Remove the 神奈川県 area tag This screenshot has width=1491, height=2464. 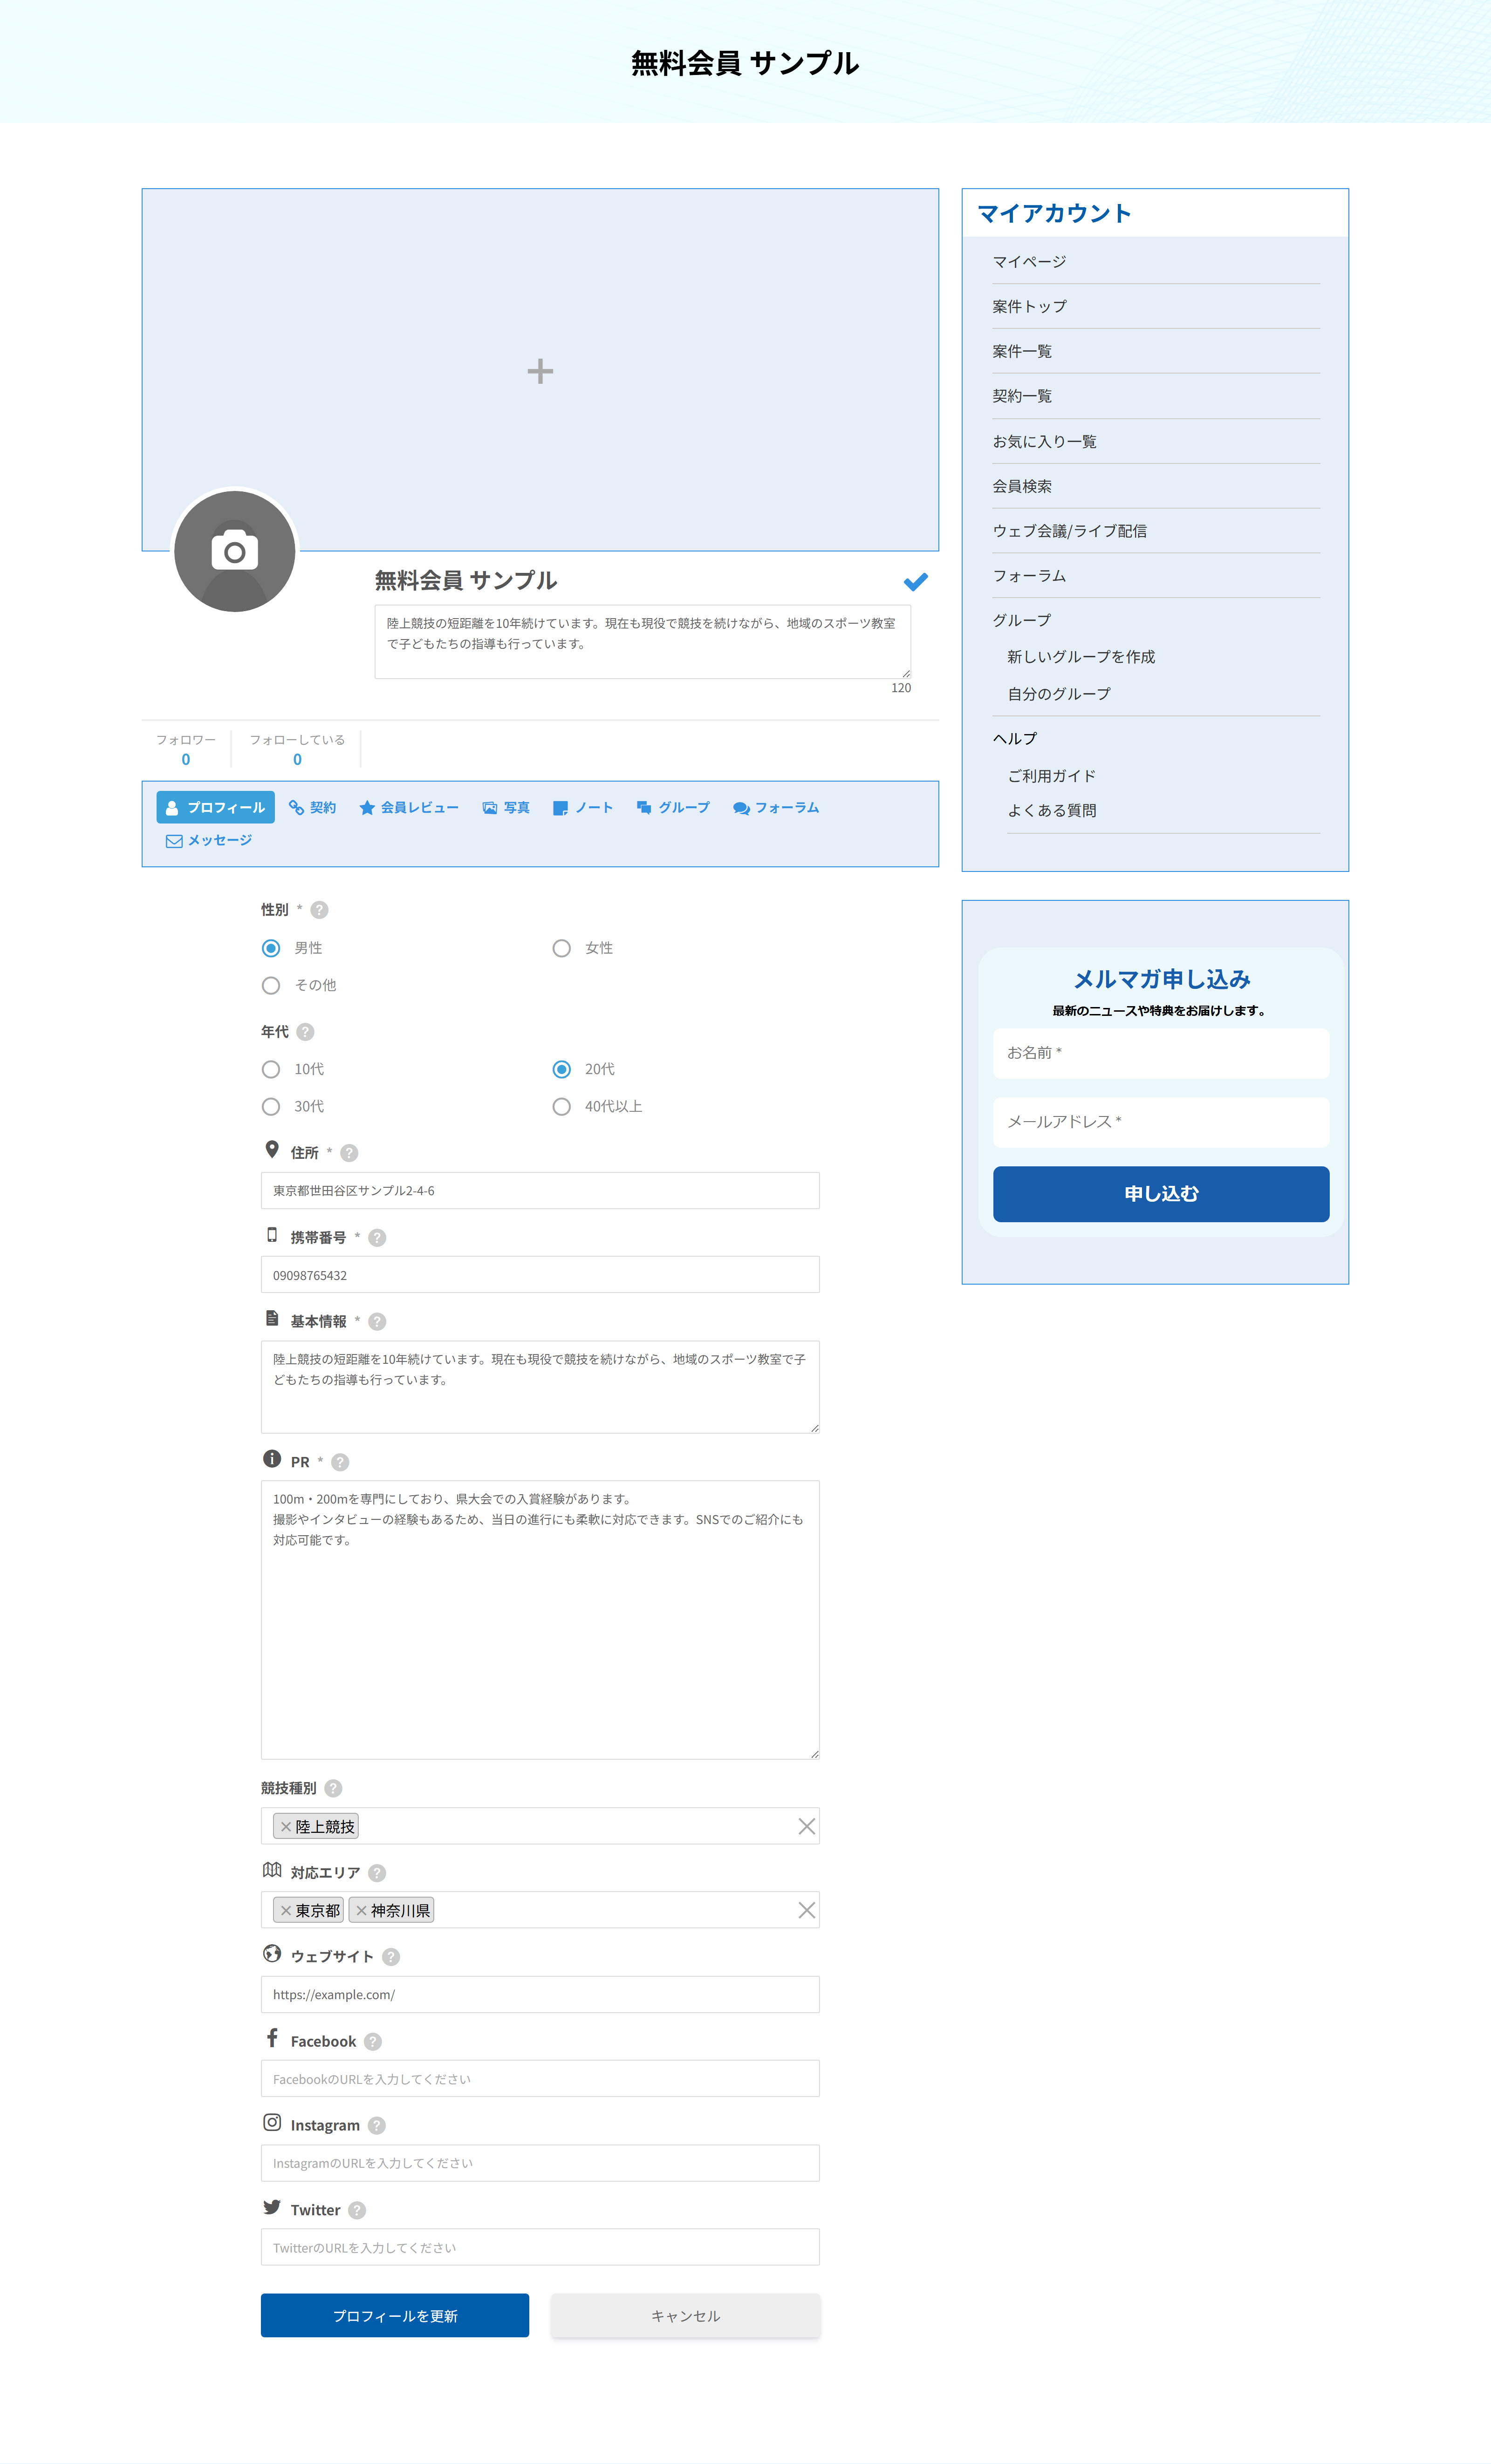coord(361,1911)
